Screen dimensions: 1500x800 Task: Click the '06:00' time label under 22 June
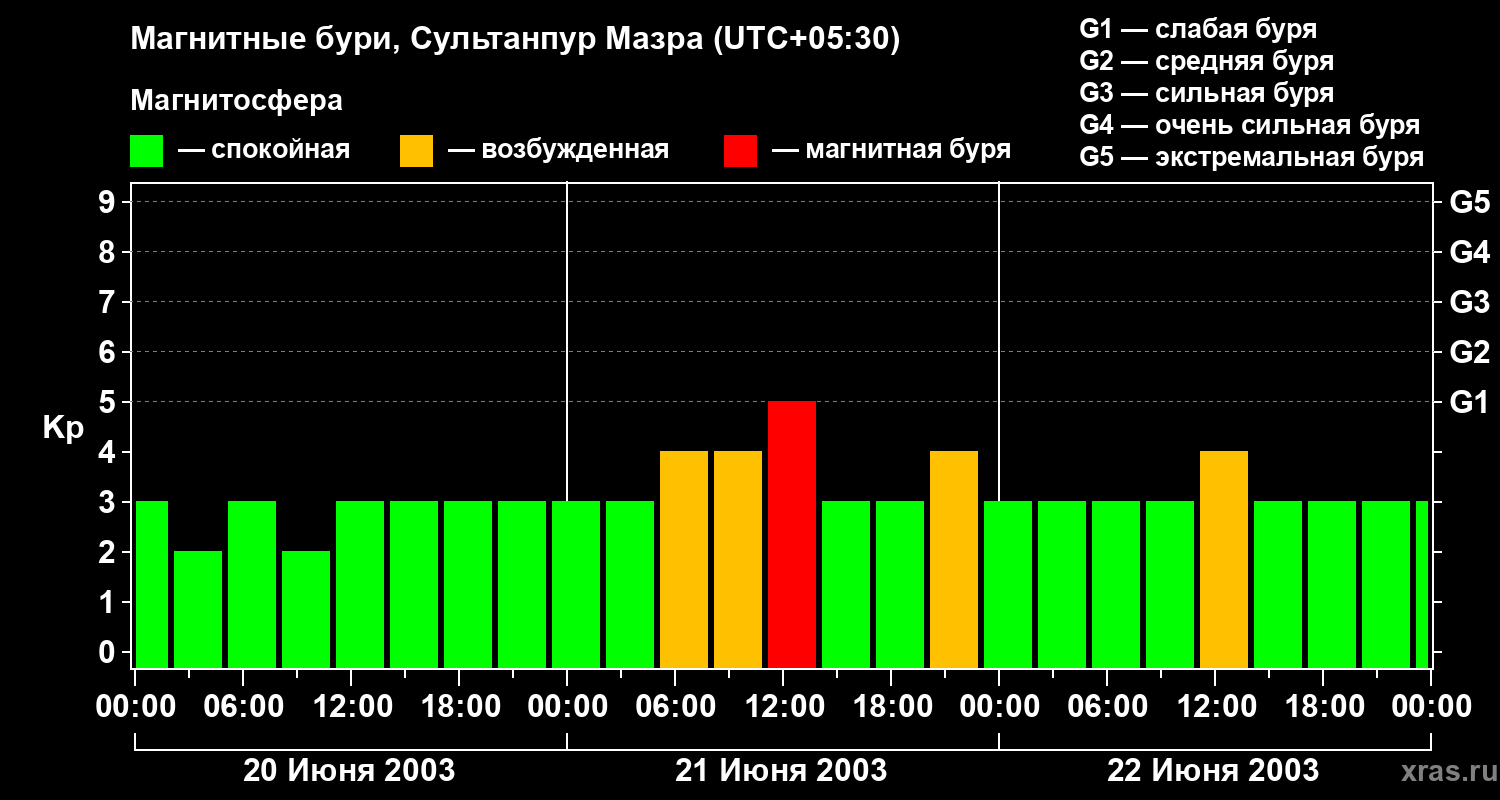1108,707
